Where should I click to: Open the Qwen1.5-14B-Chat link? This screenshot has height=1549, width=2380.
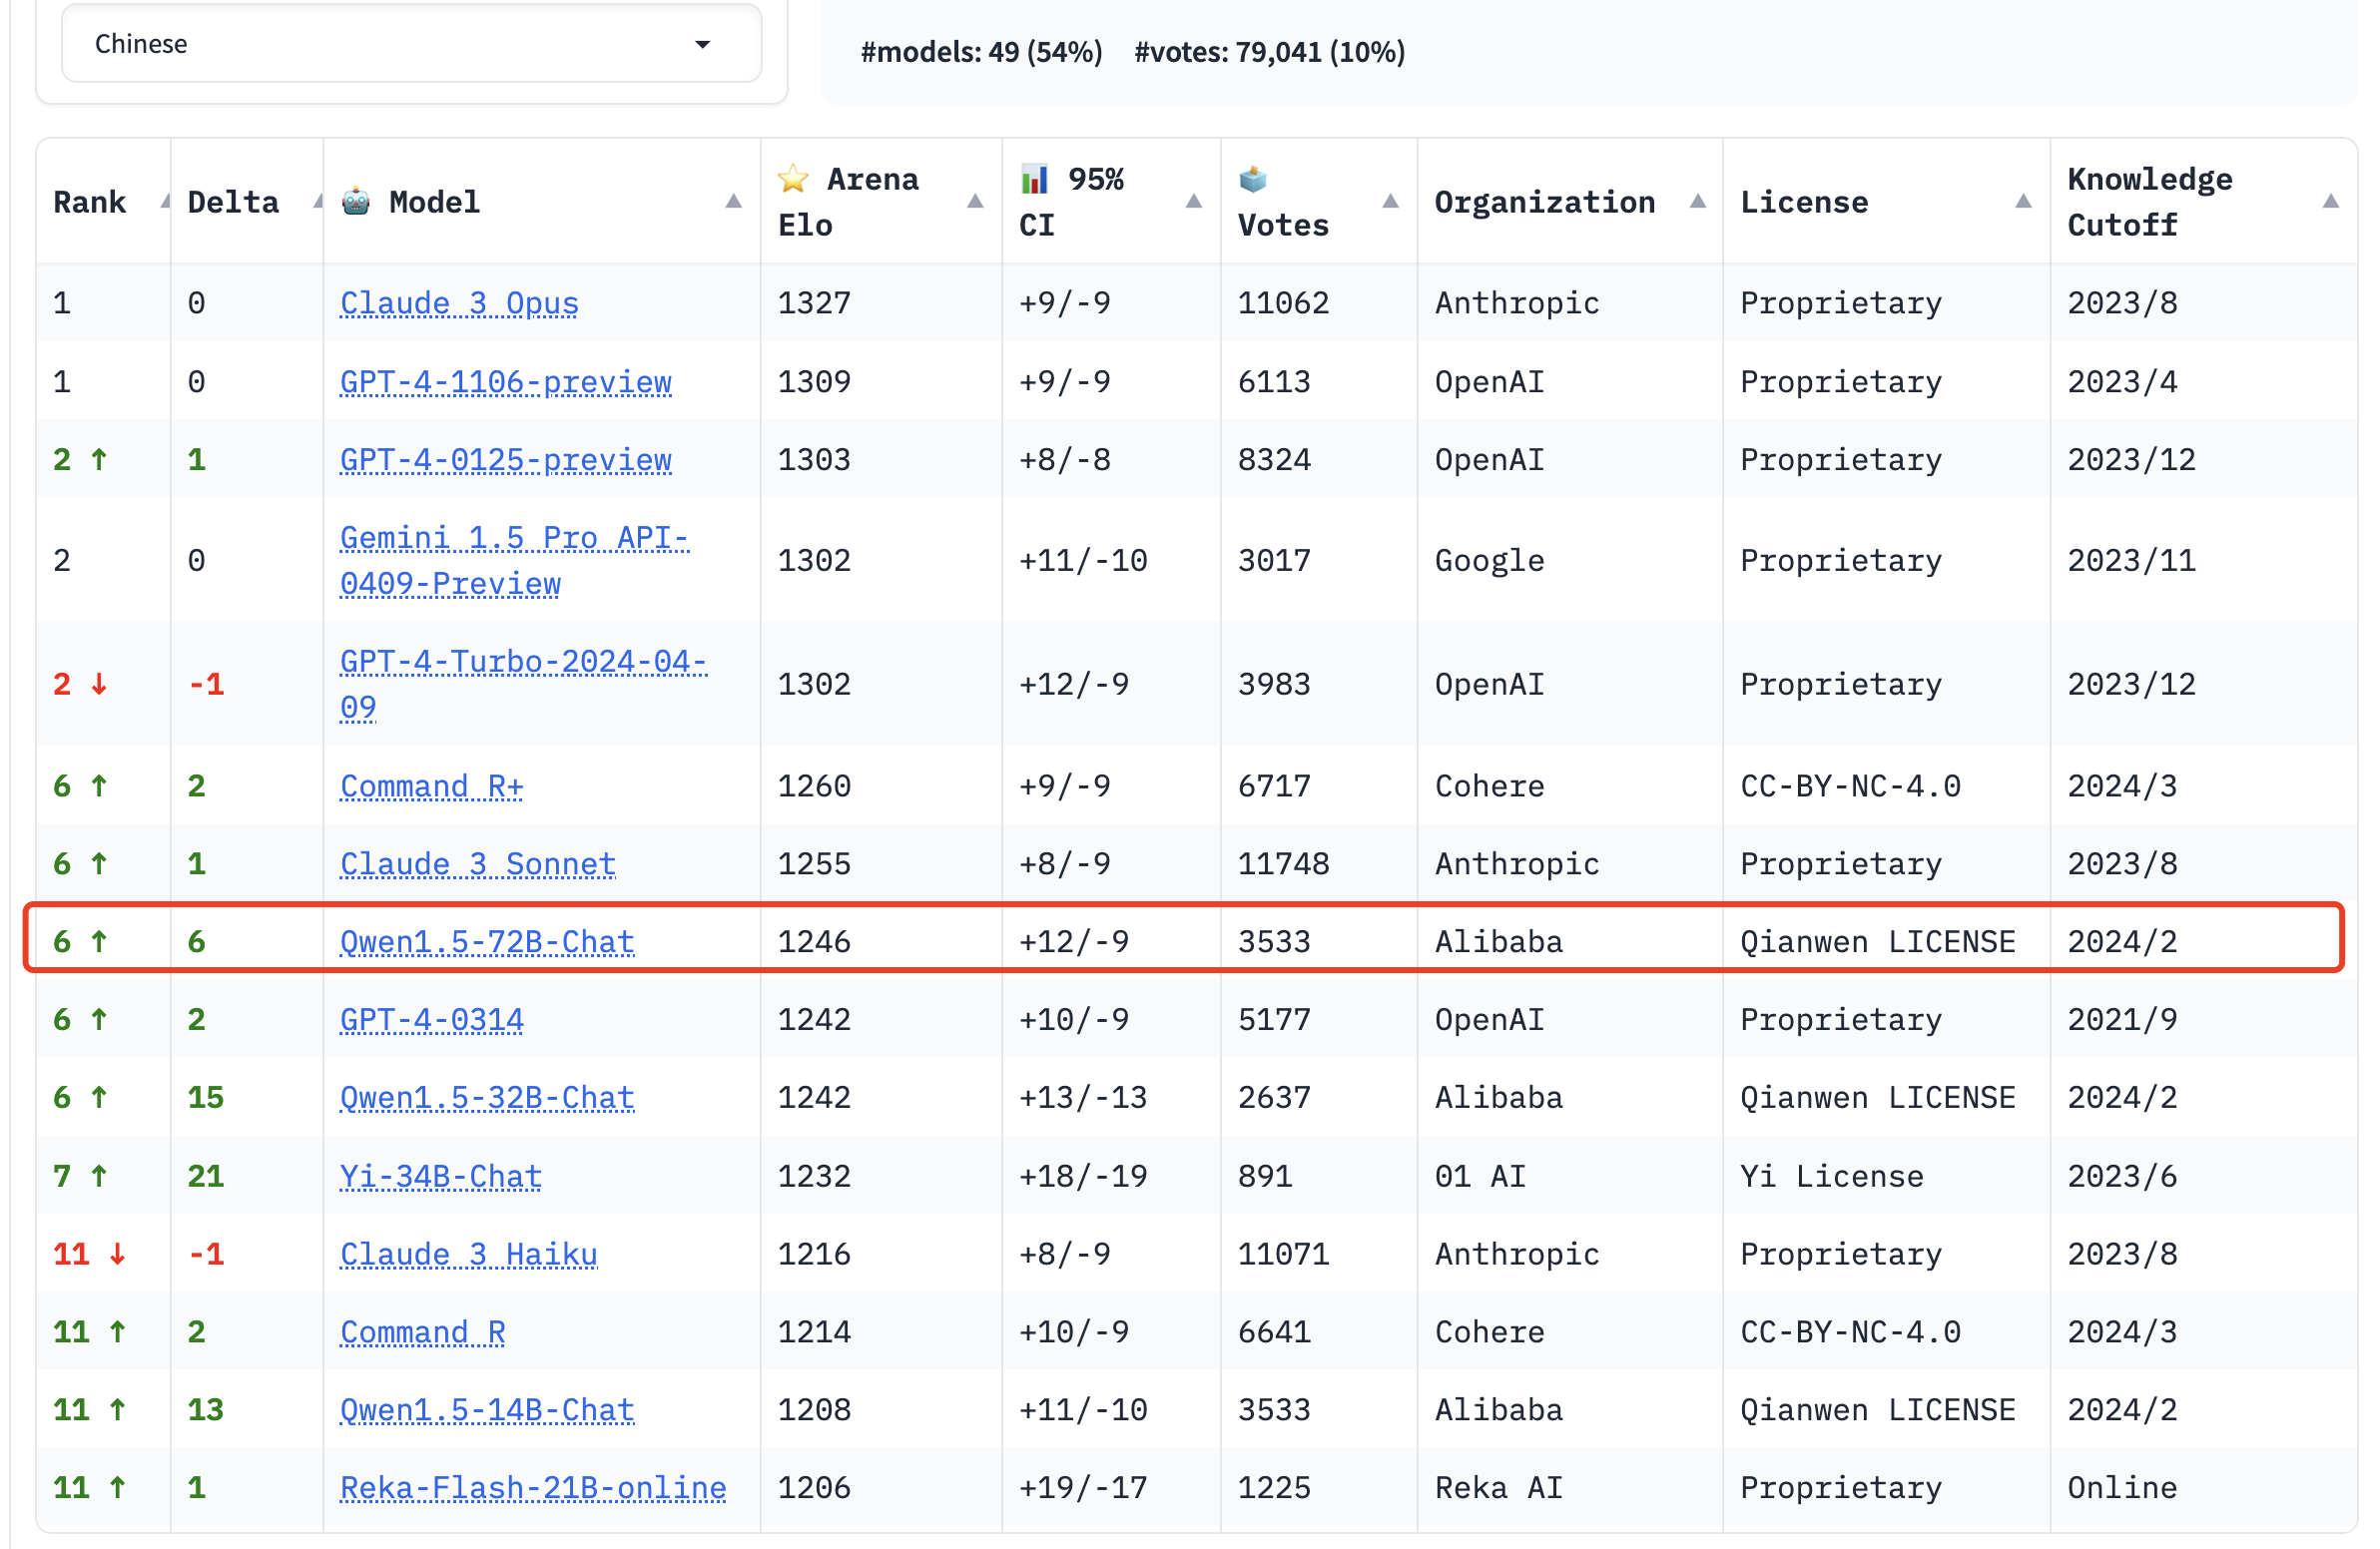(487, 1411)
